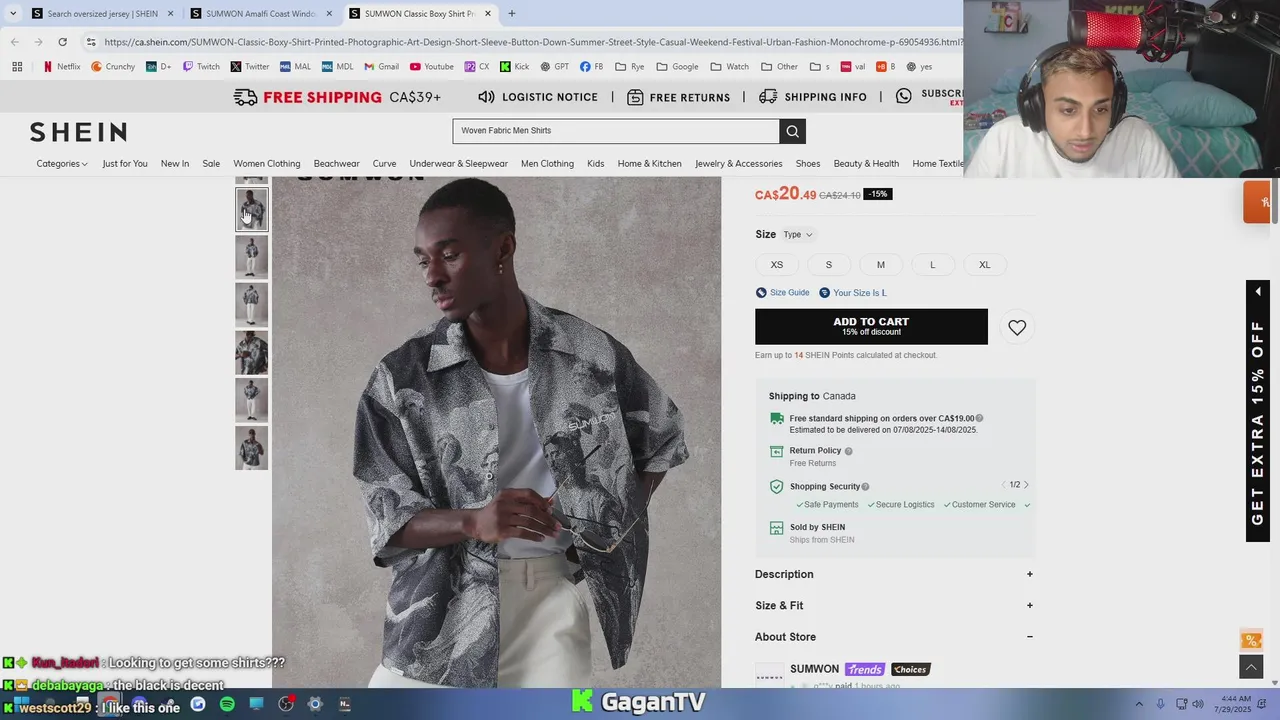The height and width of the screenshot is (720, 1280).
Task: Open the Rye bookmarks folder
Action: [x=630, y=67]
